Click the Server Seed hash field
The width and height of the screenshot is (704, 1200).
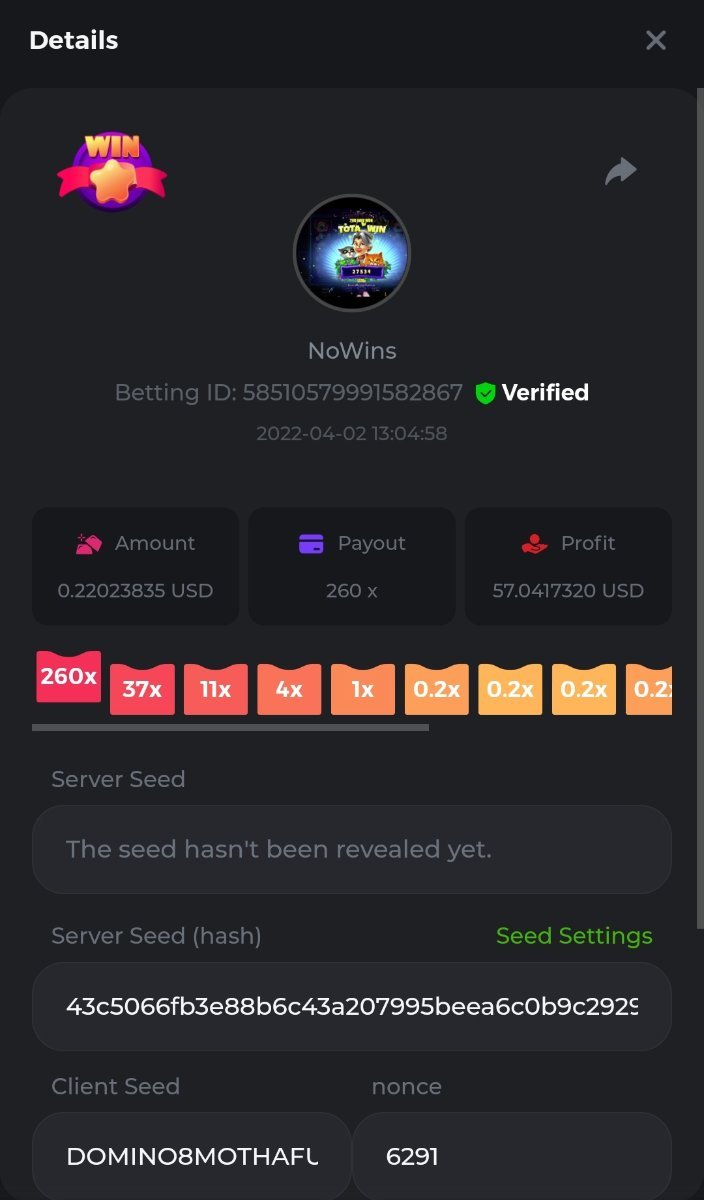(x=352, y=1006)
